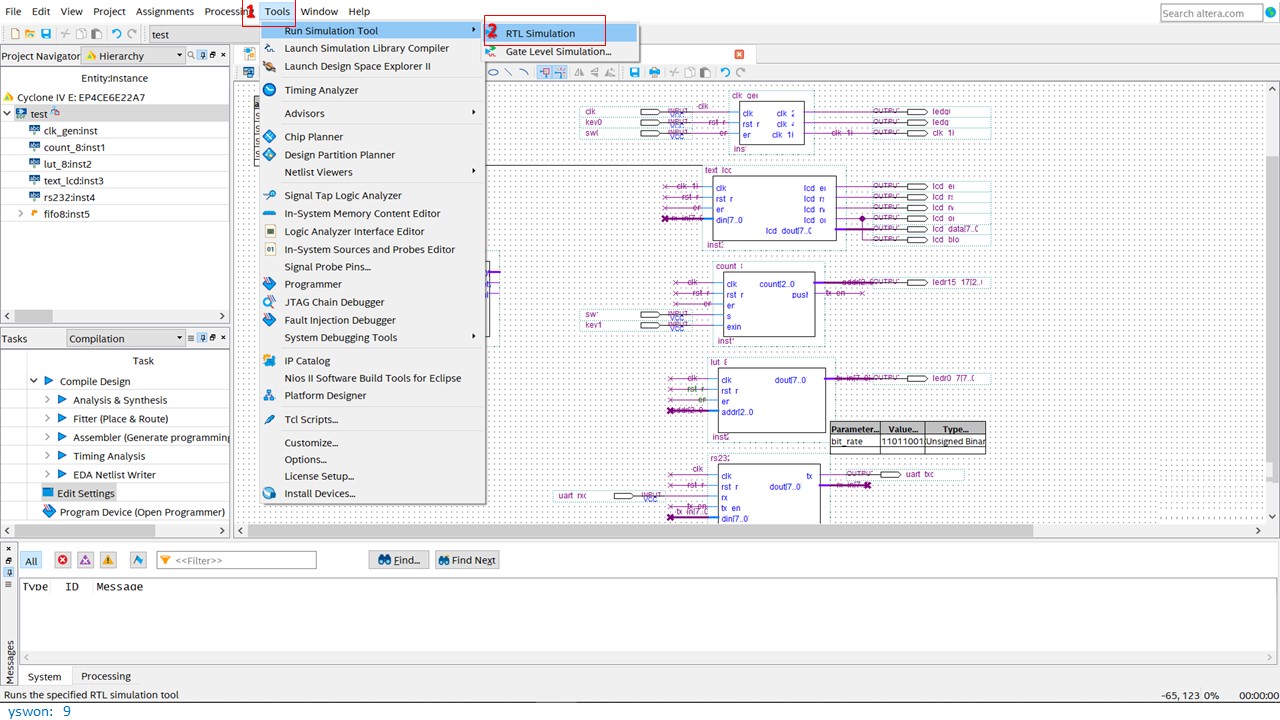Click the Flip Horizontal icon

579,72
